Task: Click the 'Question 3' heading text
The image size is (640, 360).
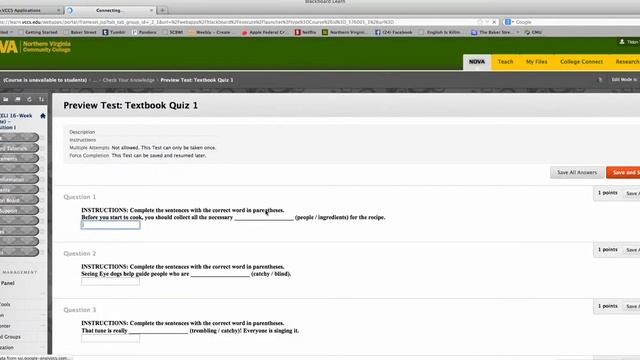Action: [80, 310]
